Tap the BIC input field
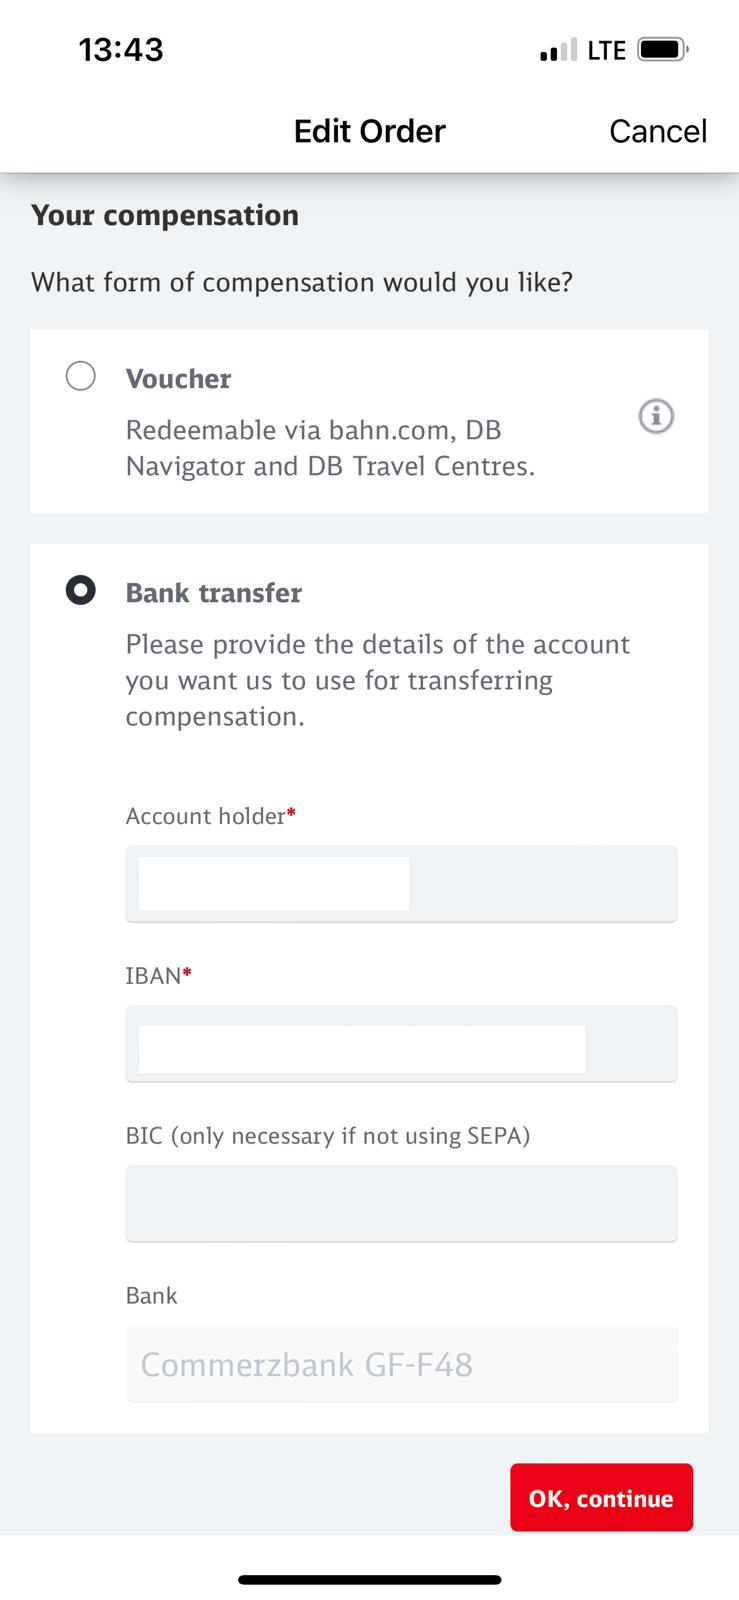Image resolution: width=739 pixels, height=1600 pixels. [401, 1203]
